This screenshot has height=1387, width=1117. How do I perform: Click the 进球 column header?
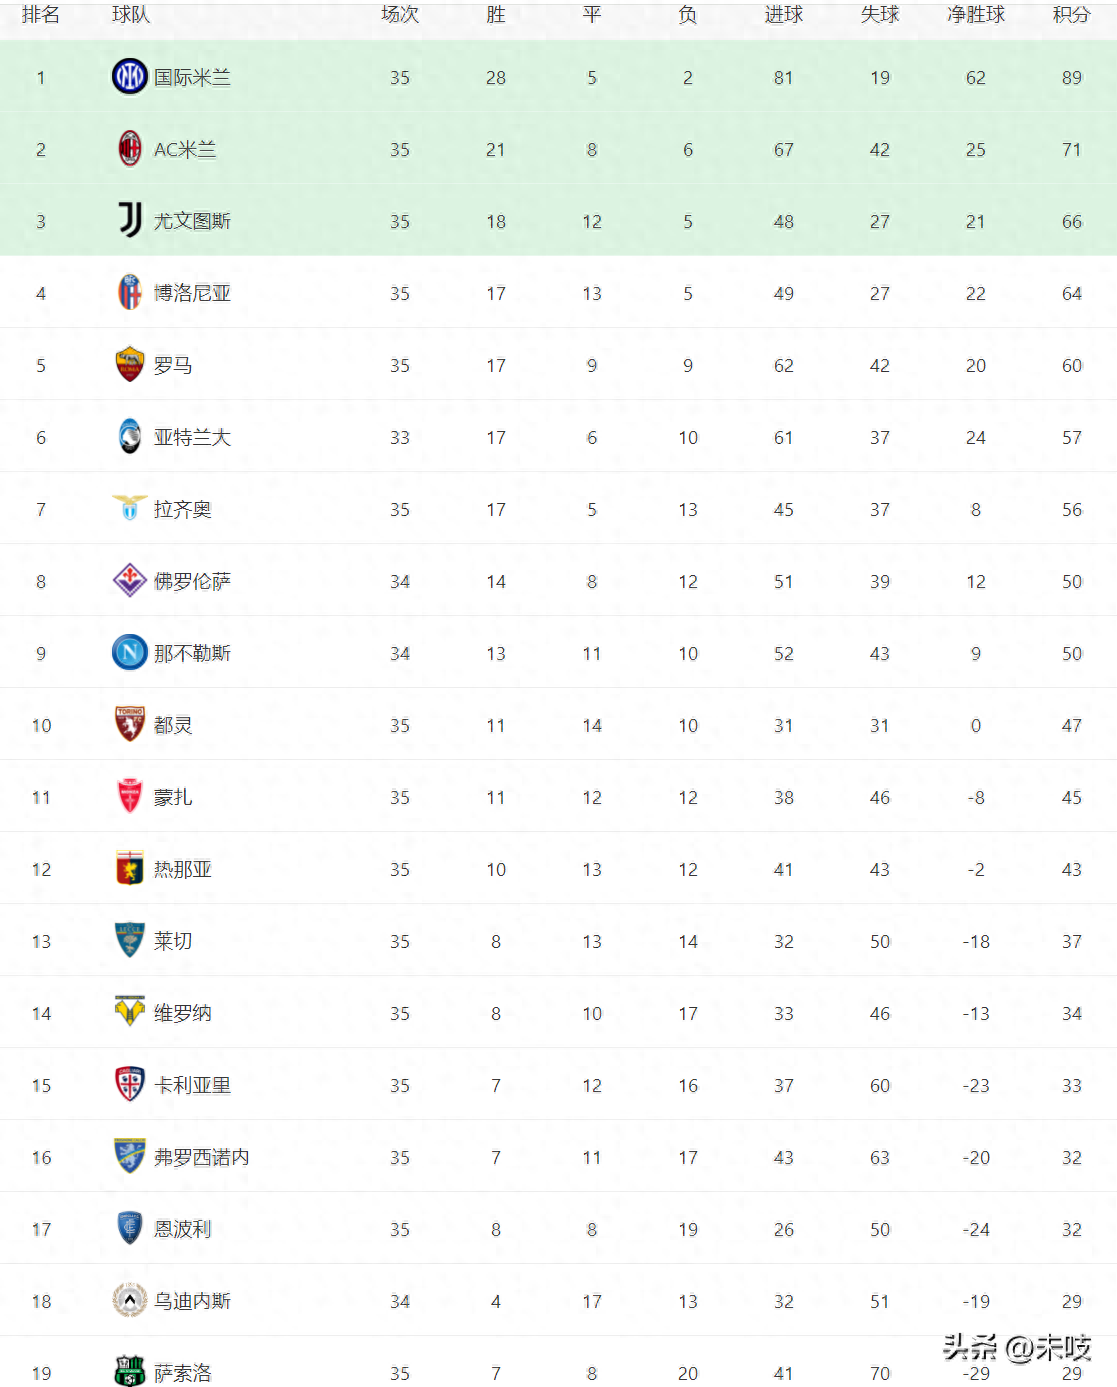click(784, 15)
